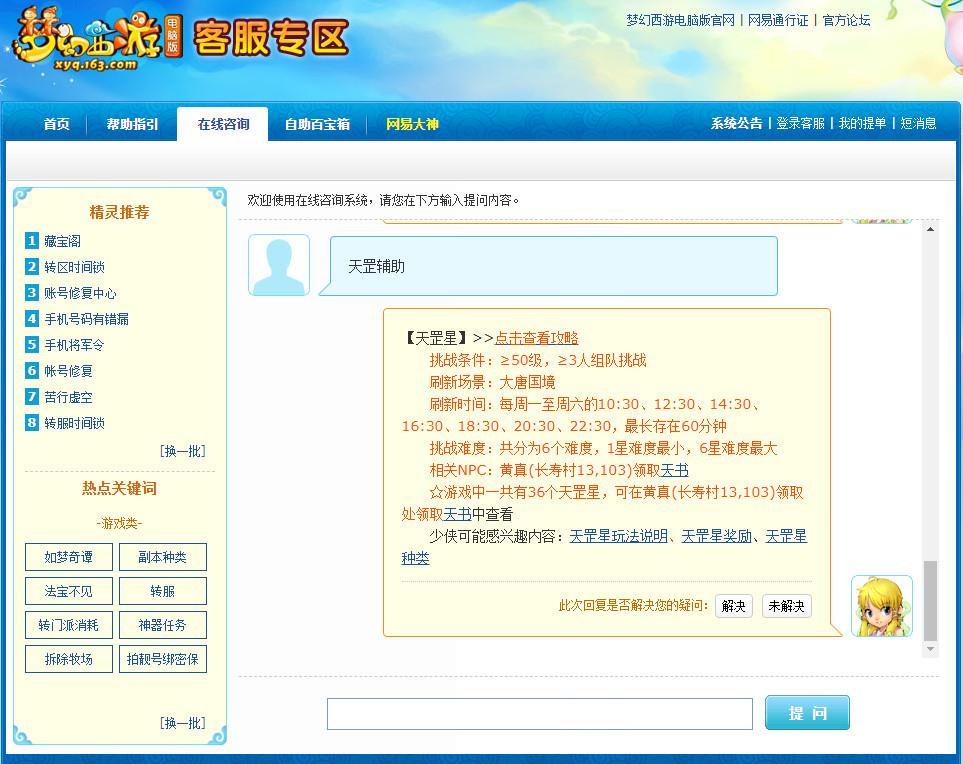Click the question input field
Viewport: 963px width, 764px height.
(x=540, y=713)
